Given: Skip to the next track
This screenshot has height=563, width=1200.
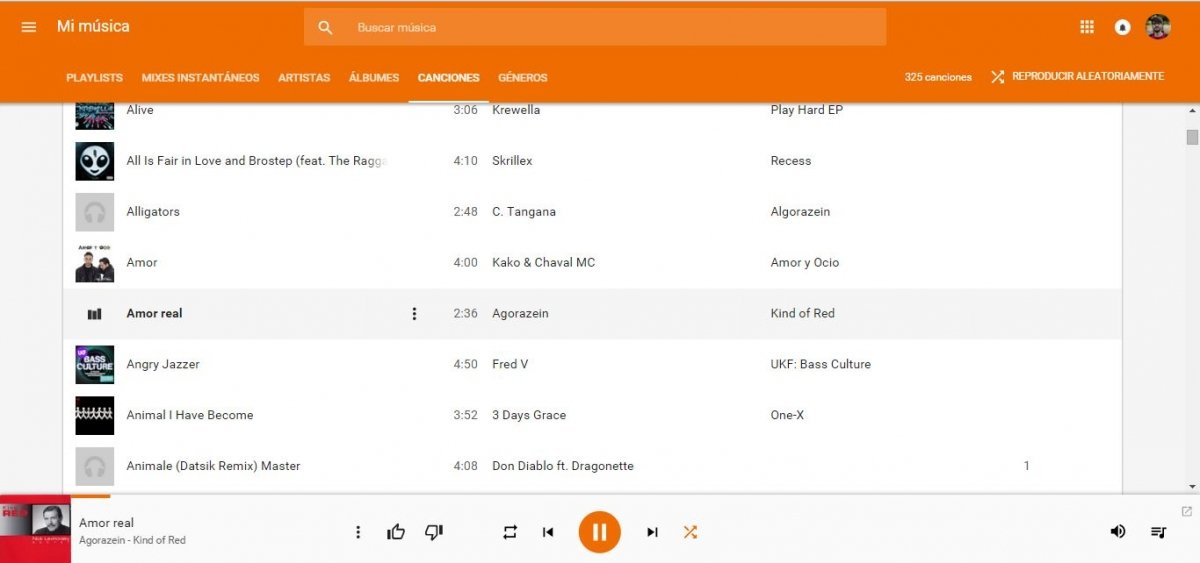Looking at the screenshot, I should click(x=652, y=532).
